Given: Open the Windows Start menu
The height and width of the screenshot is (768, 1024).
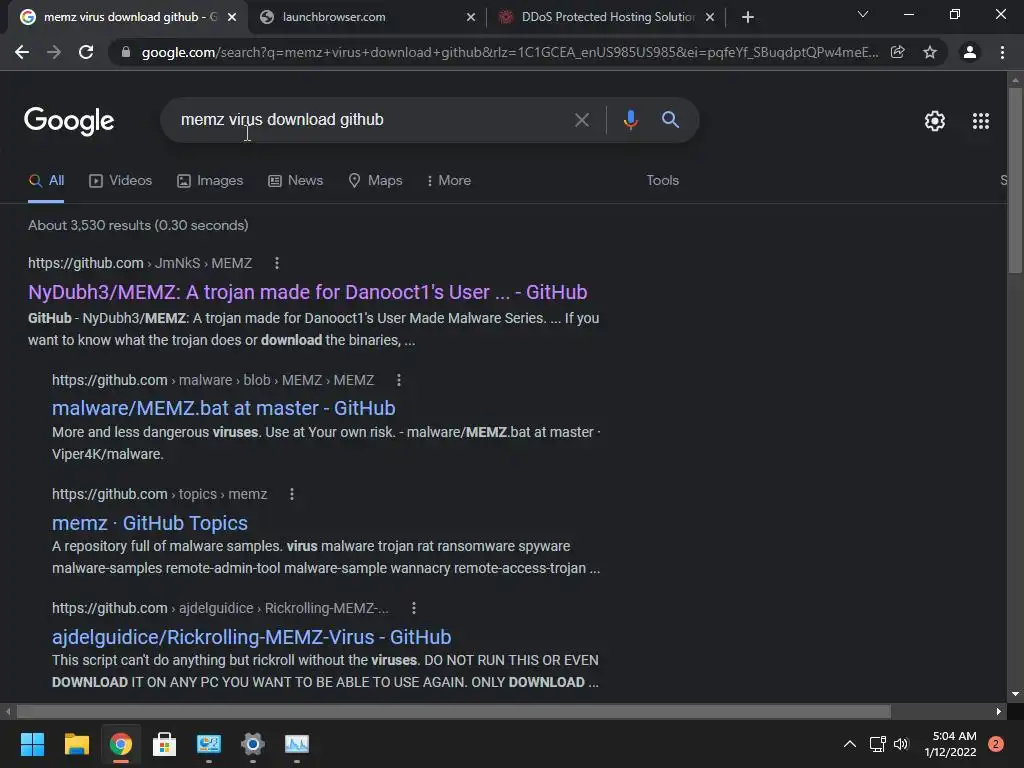Looking at the screenshot, I should pos(32,744).
